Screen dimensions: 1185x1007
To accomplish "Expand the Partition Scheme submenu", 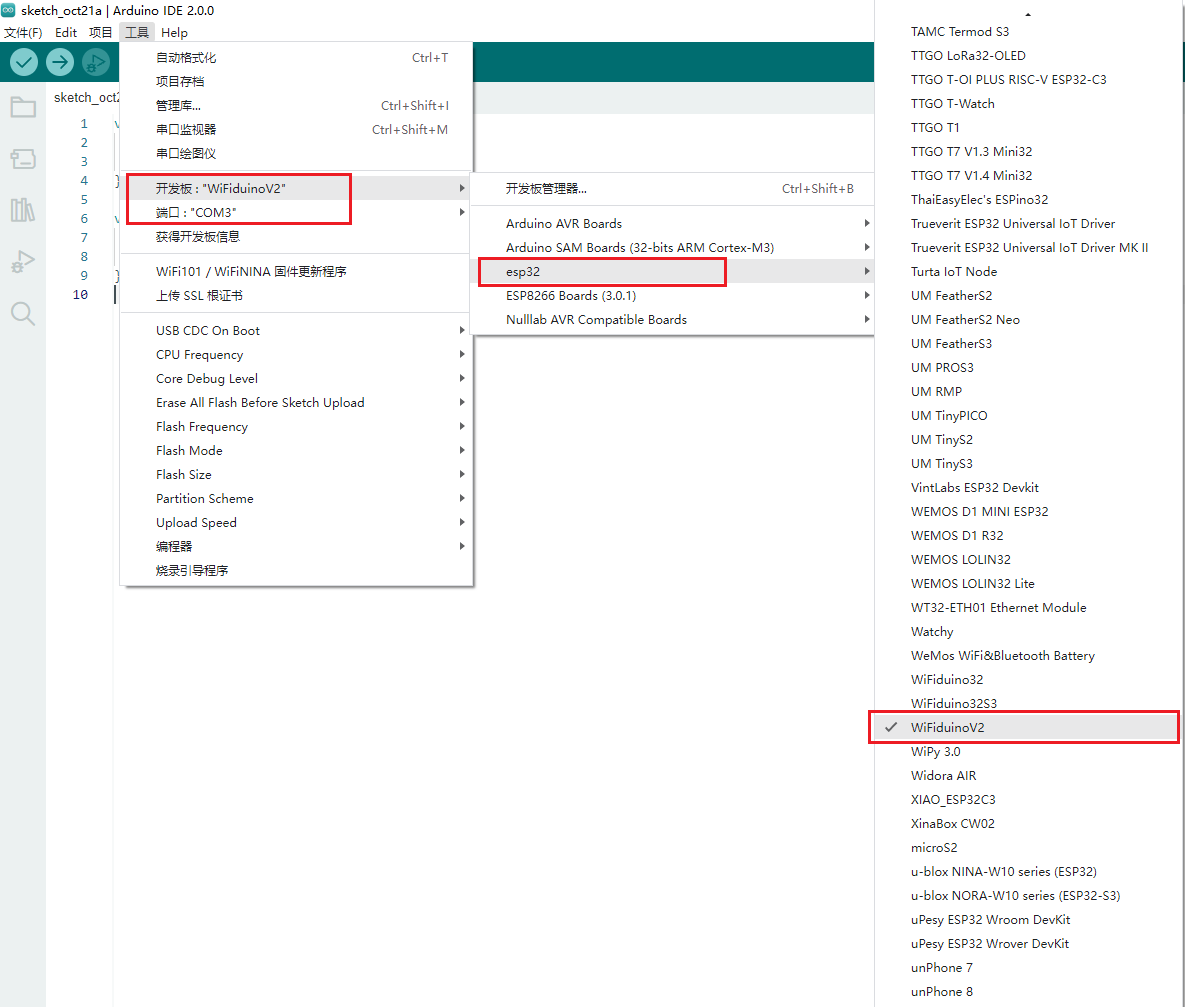I will [x=204, y=498].
